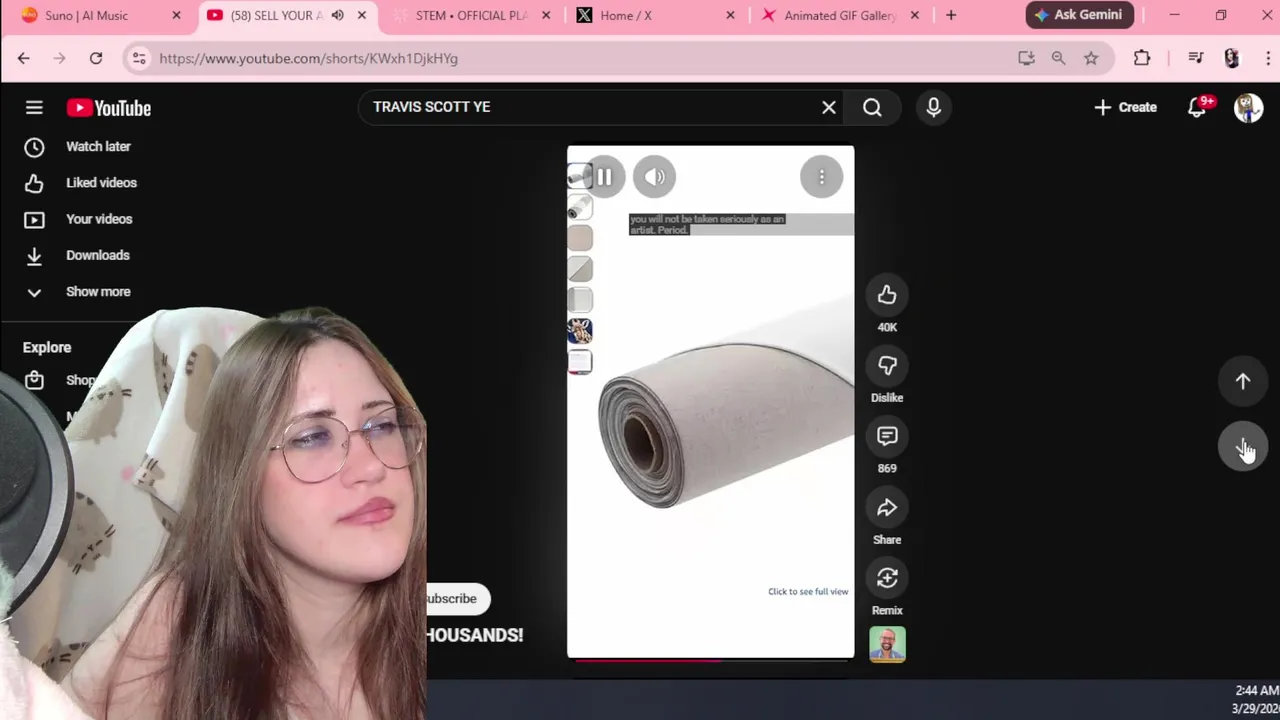Screen dimensions: 1280x720
Task: Install app icon in address bar
Action: pyautogui.click(x=1026, y=58)
